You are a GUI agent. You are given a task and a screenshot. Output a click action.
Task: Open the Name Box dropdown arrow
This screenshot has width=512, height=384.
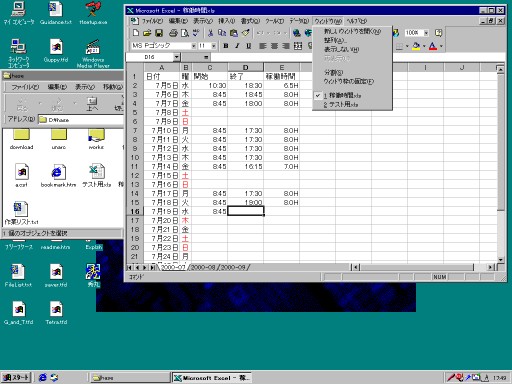point(177,57)
